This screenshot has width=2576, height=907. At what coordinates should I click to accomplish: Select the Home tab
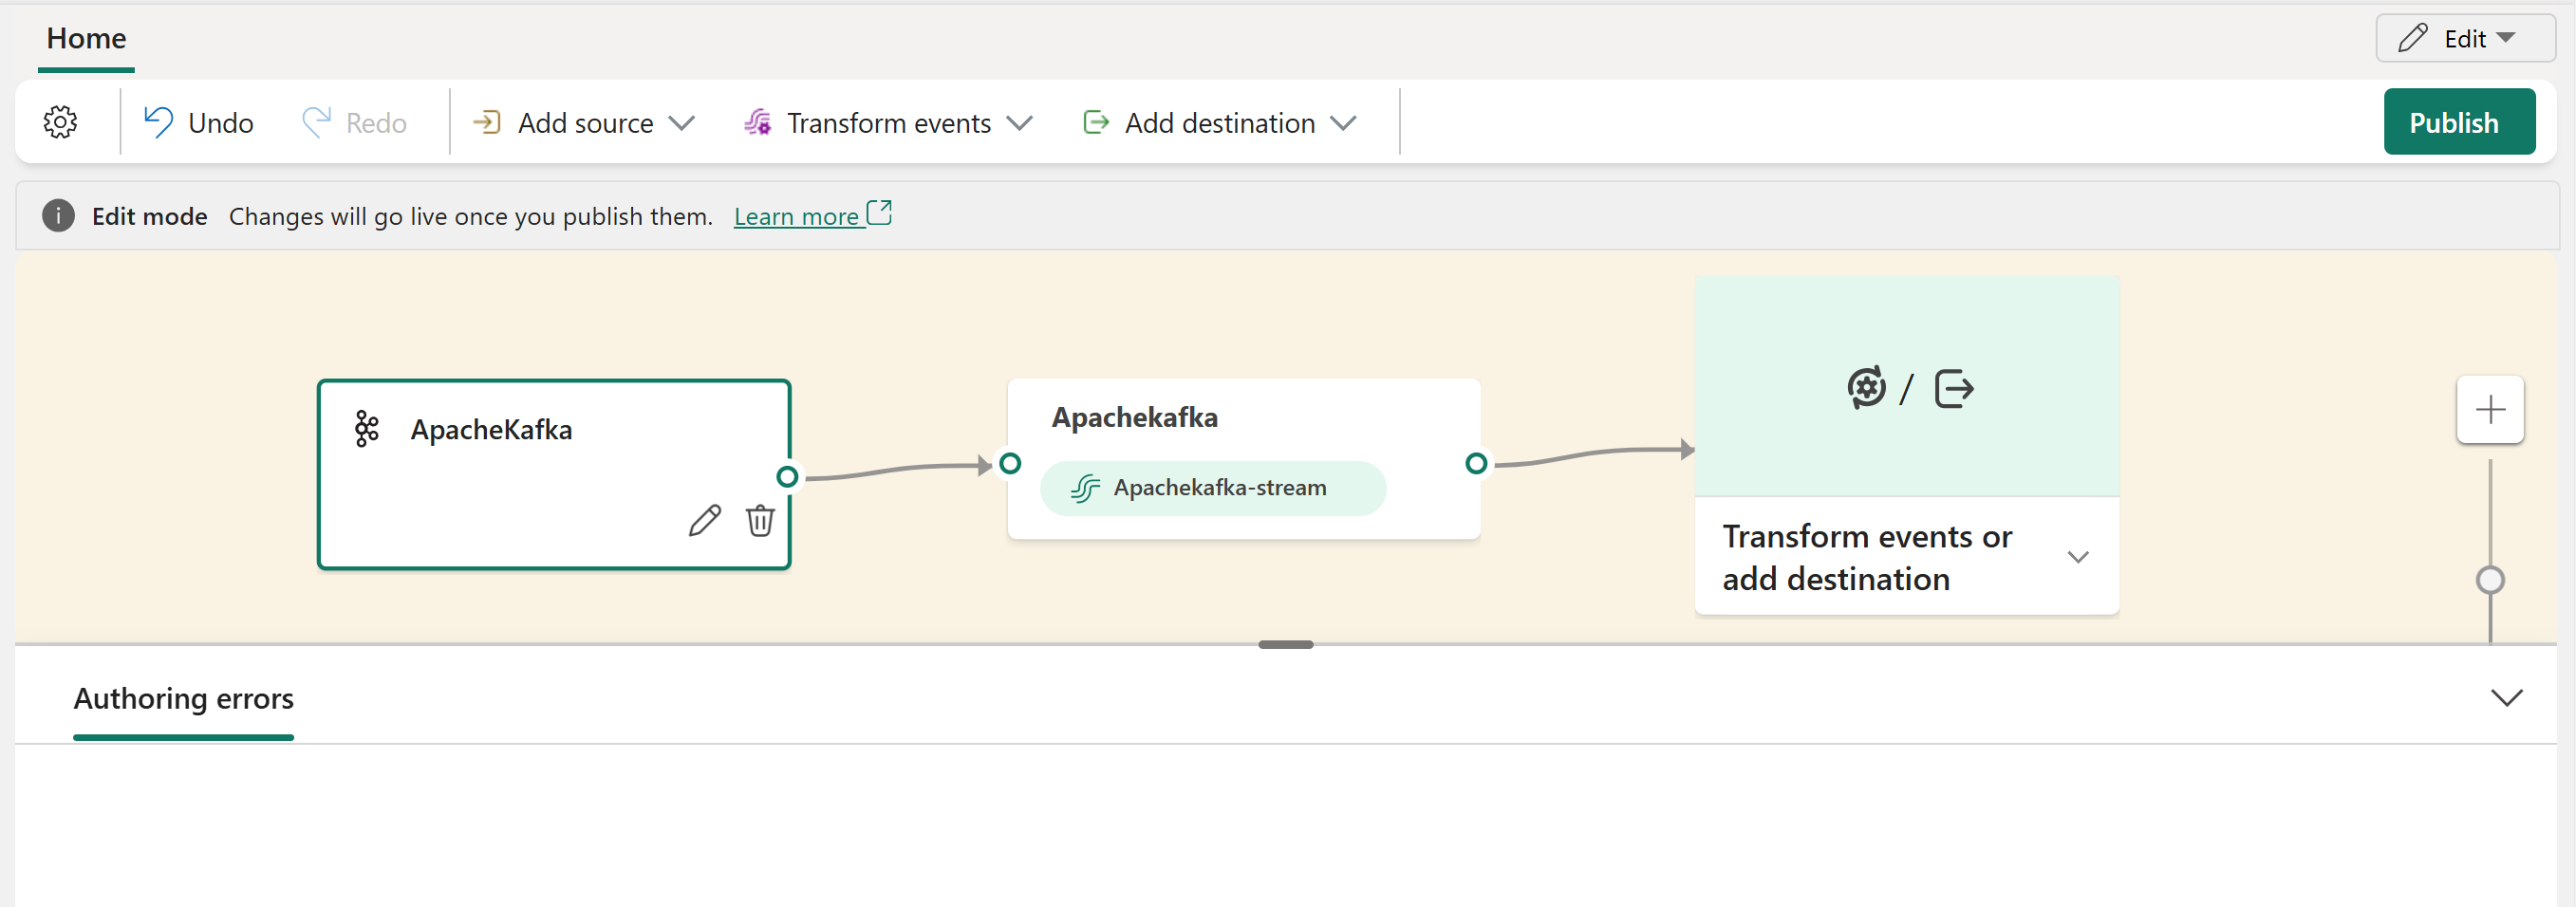[86, 38]
